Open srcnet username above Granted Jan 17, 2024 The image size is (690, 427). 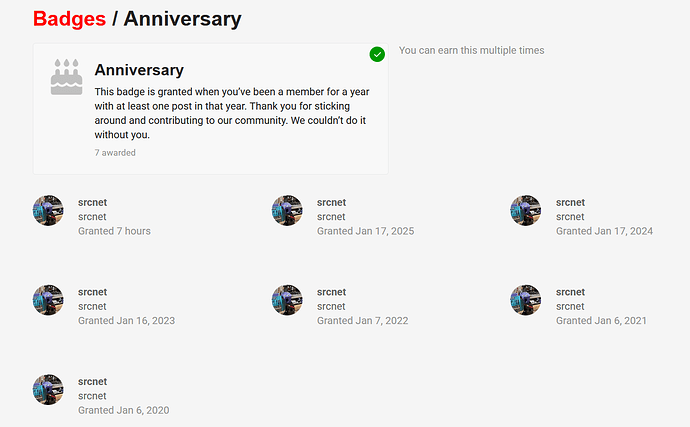[x=572, y=202]
